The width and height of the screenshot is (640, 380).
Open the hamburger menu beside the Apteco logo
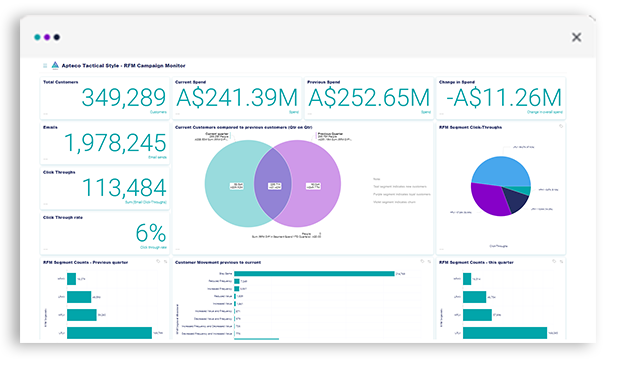tap(45, 66)
